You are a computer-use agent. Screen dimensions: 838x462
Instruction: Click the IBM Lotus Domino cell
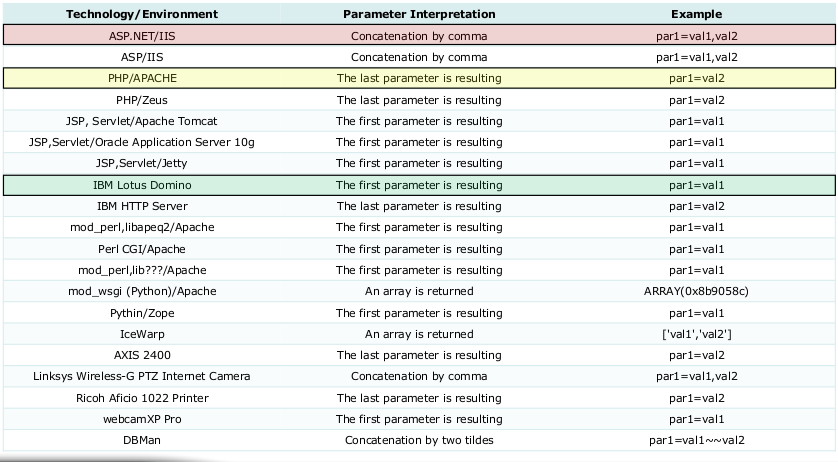point(141,185)
